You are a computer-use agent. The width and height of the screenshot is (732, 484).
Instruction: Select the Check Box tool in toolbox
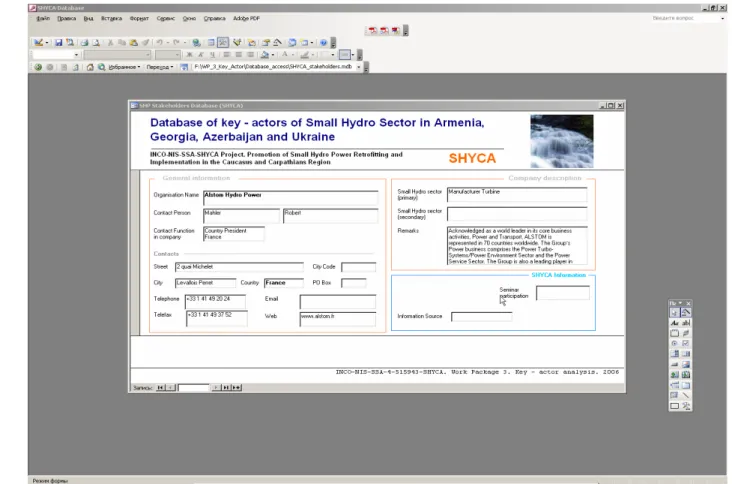click(686, 344)
